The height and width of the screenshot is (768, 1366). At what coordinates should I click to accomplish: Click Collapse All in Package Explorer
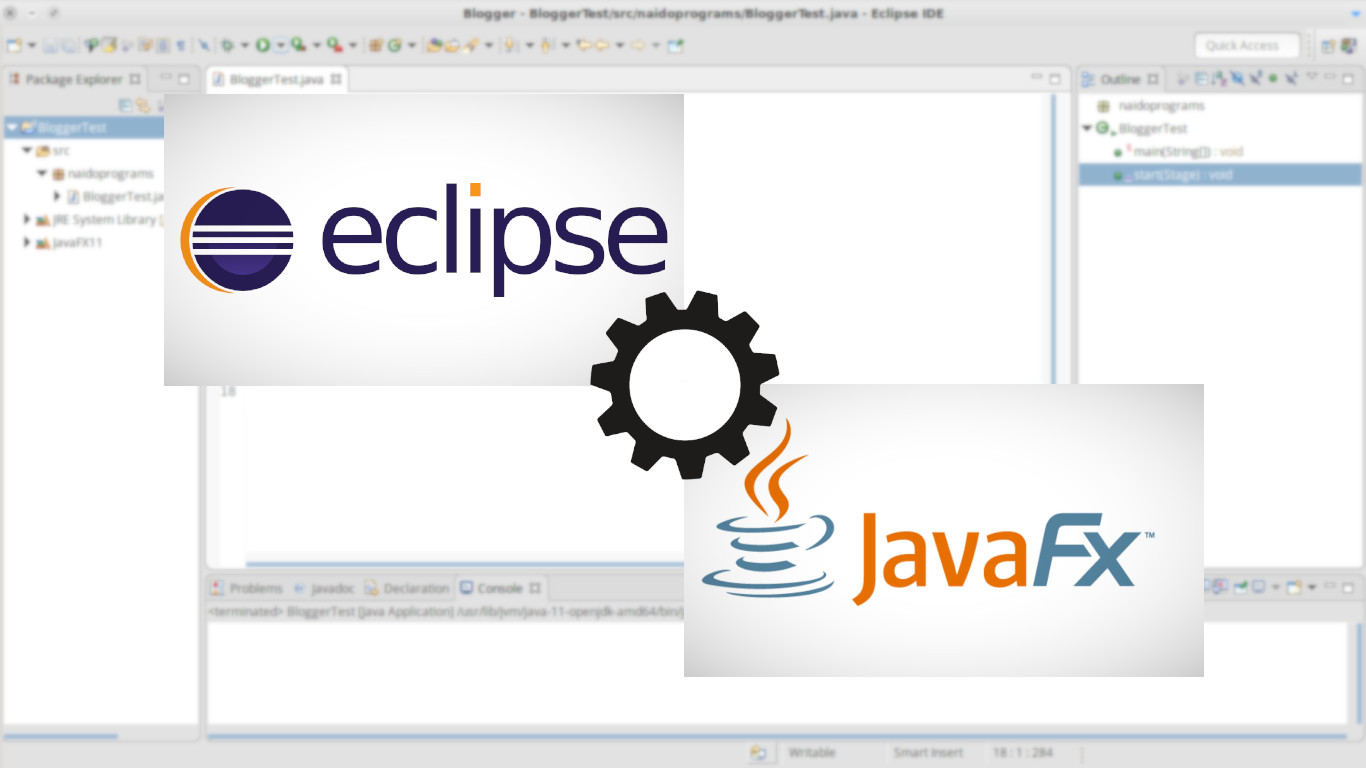[x=125, y=105]
